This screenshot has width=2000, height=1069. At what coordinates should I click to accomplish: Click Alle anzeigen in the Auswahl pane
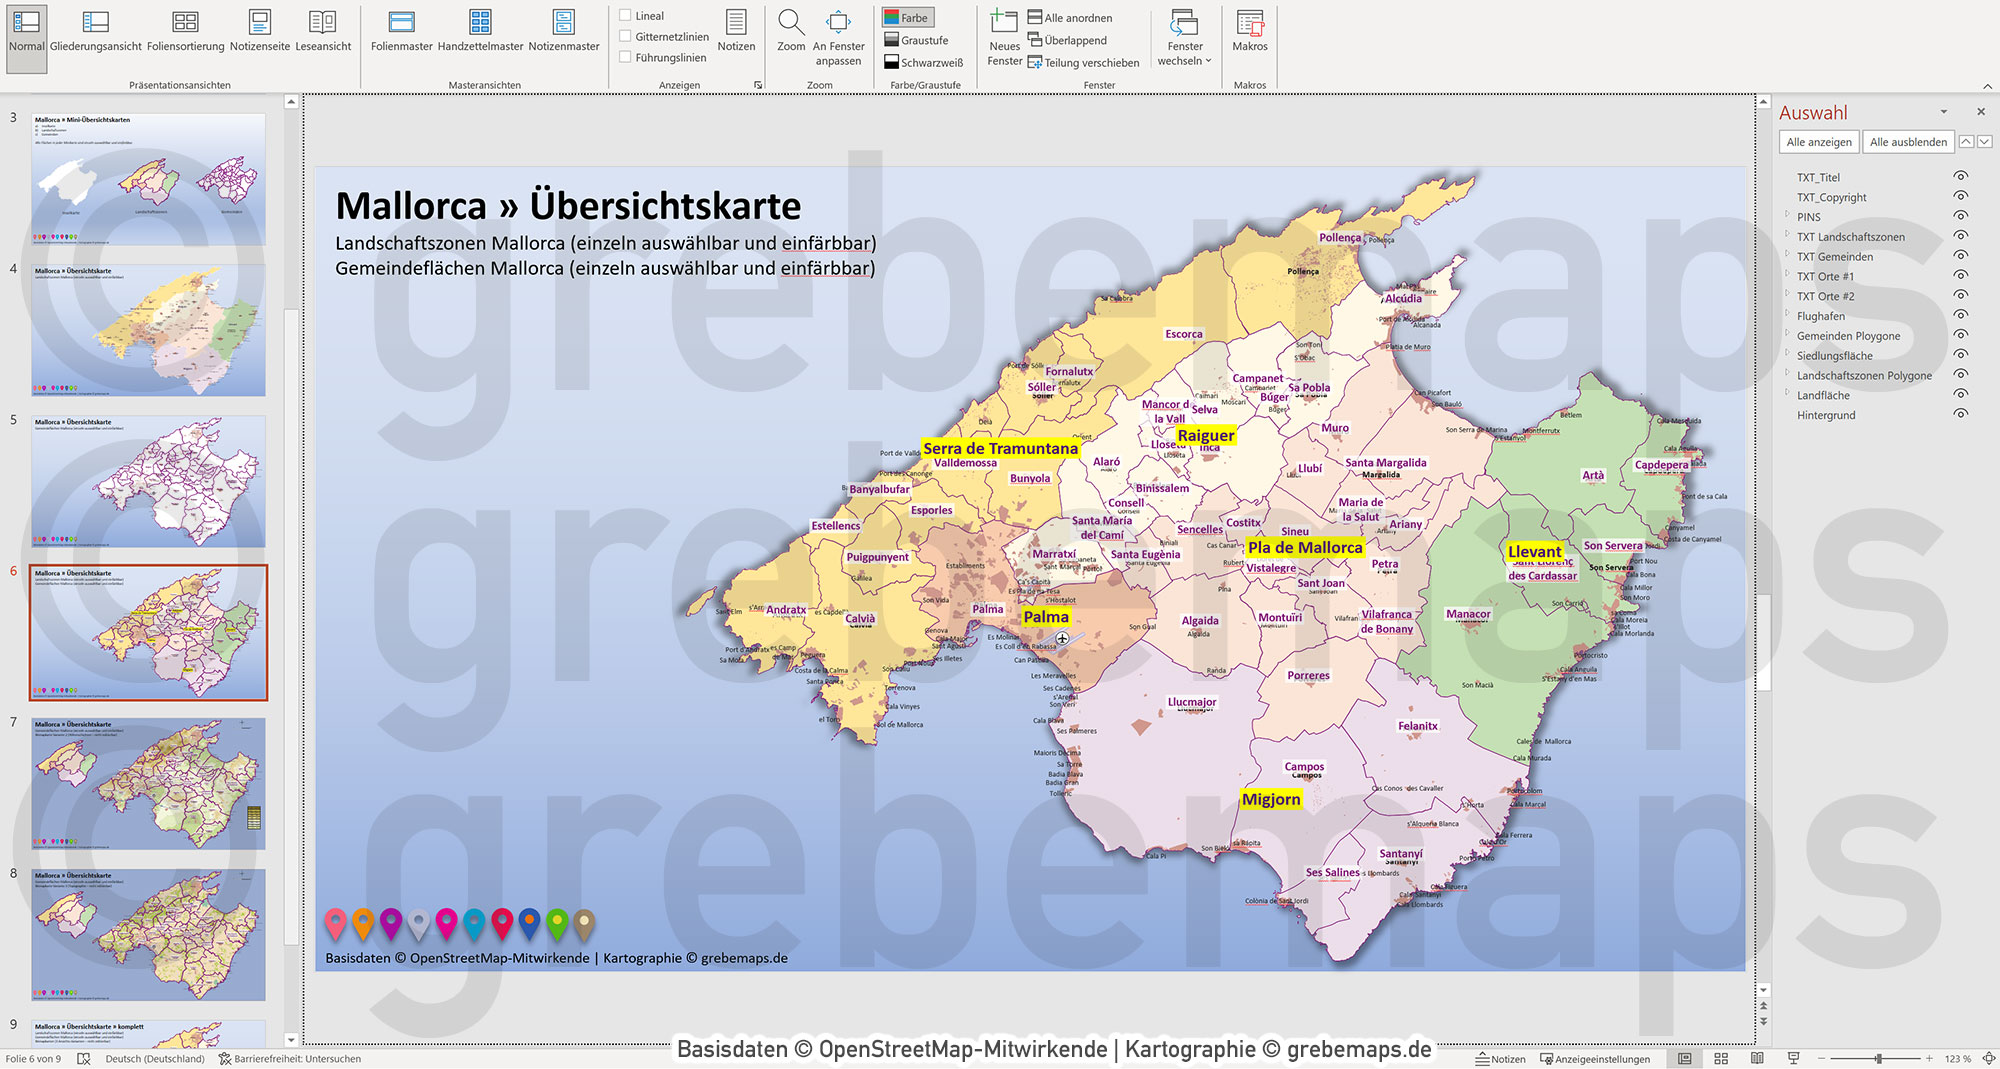coord(1817,141)
